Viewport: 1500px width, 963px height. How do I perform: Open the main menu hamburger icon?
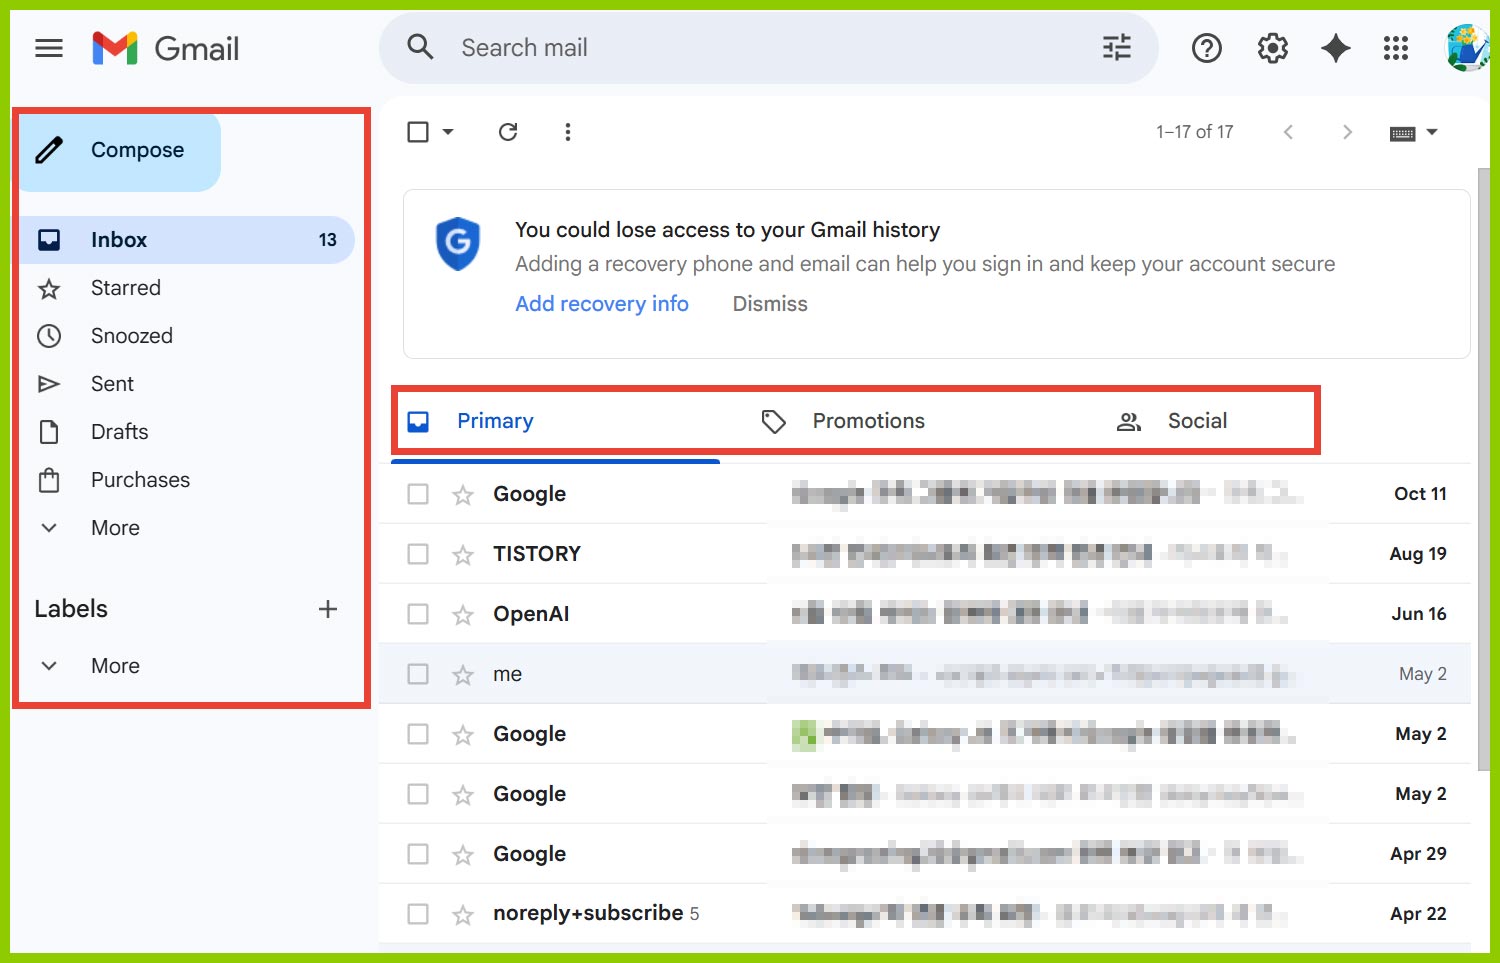48,48
